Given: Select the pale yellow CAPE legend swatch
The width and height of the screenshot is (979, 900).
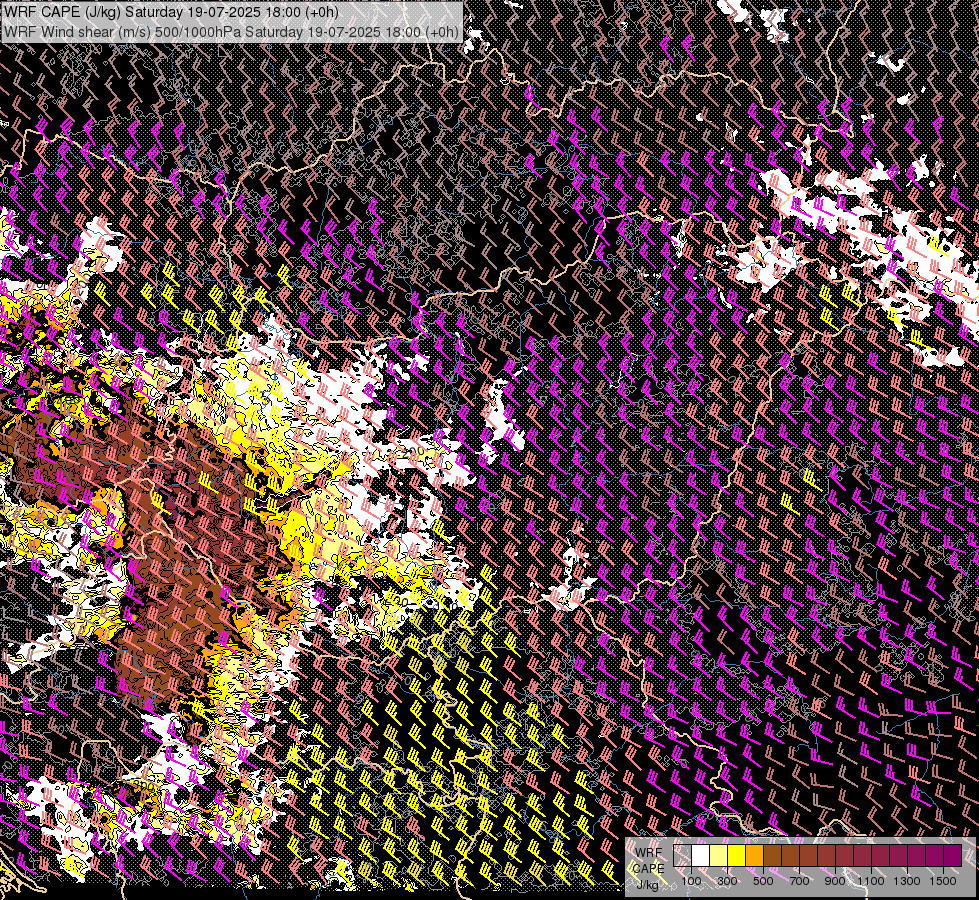Looking at the screenshot, I should (x=719, y=855).
